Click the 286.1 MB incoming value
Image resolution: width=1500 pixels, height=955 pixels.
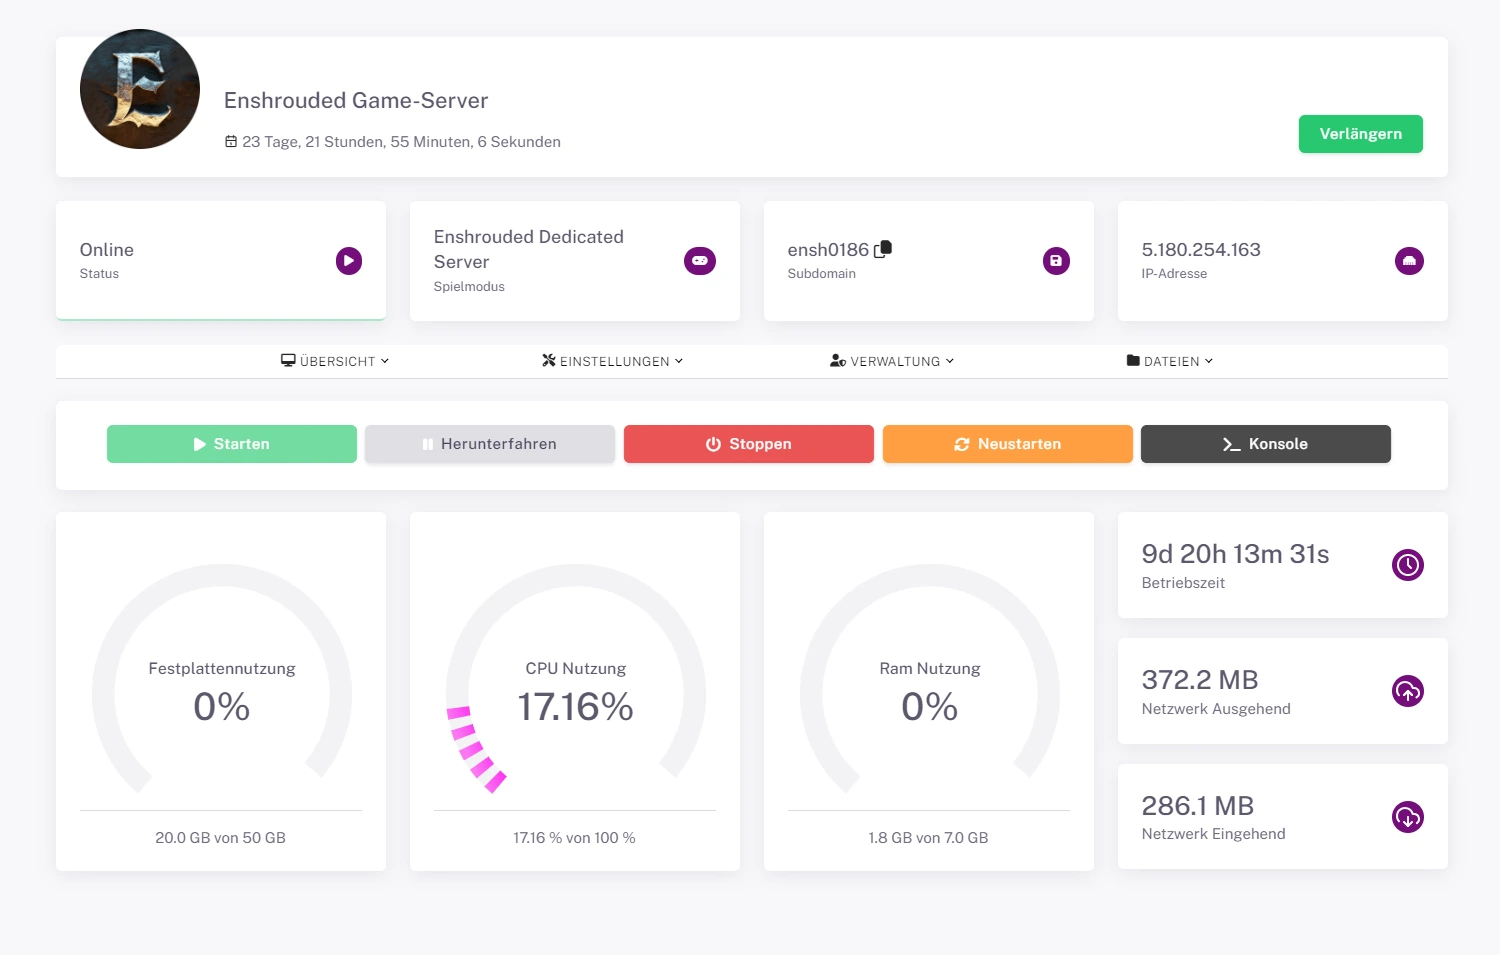tap(1198, 806)
